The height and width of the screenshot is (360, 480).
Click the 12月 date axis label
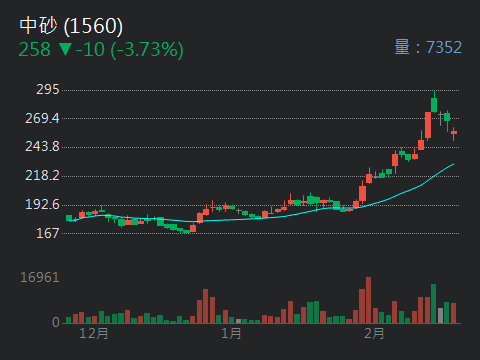[94, 333]
